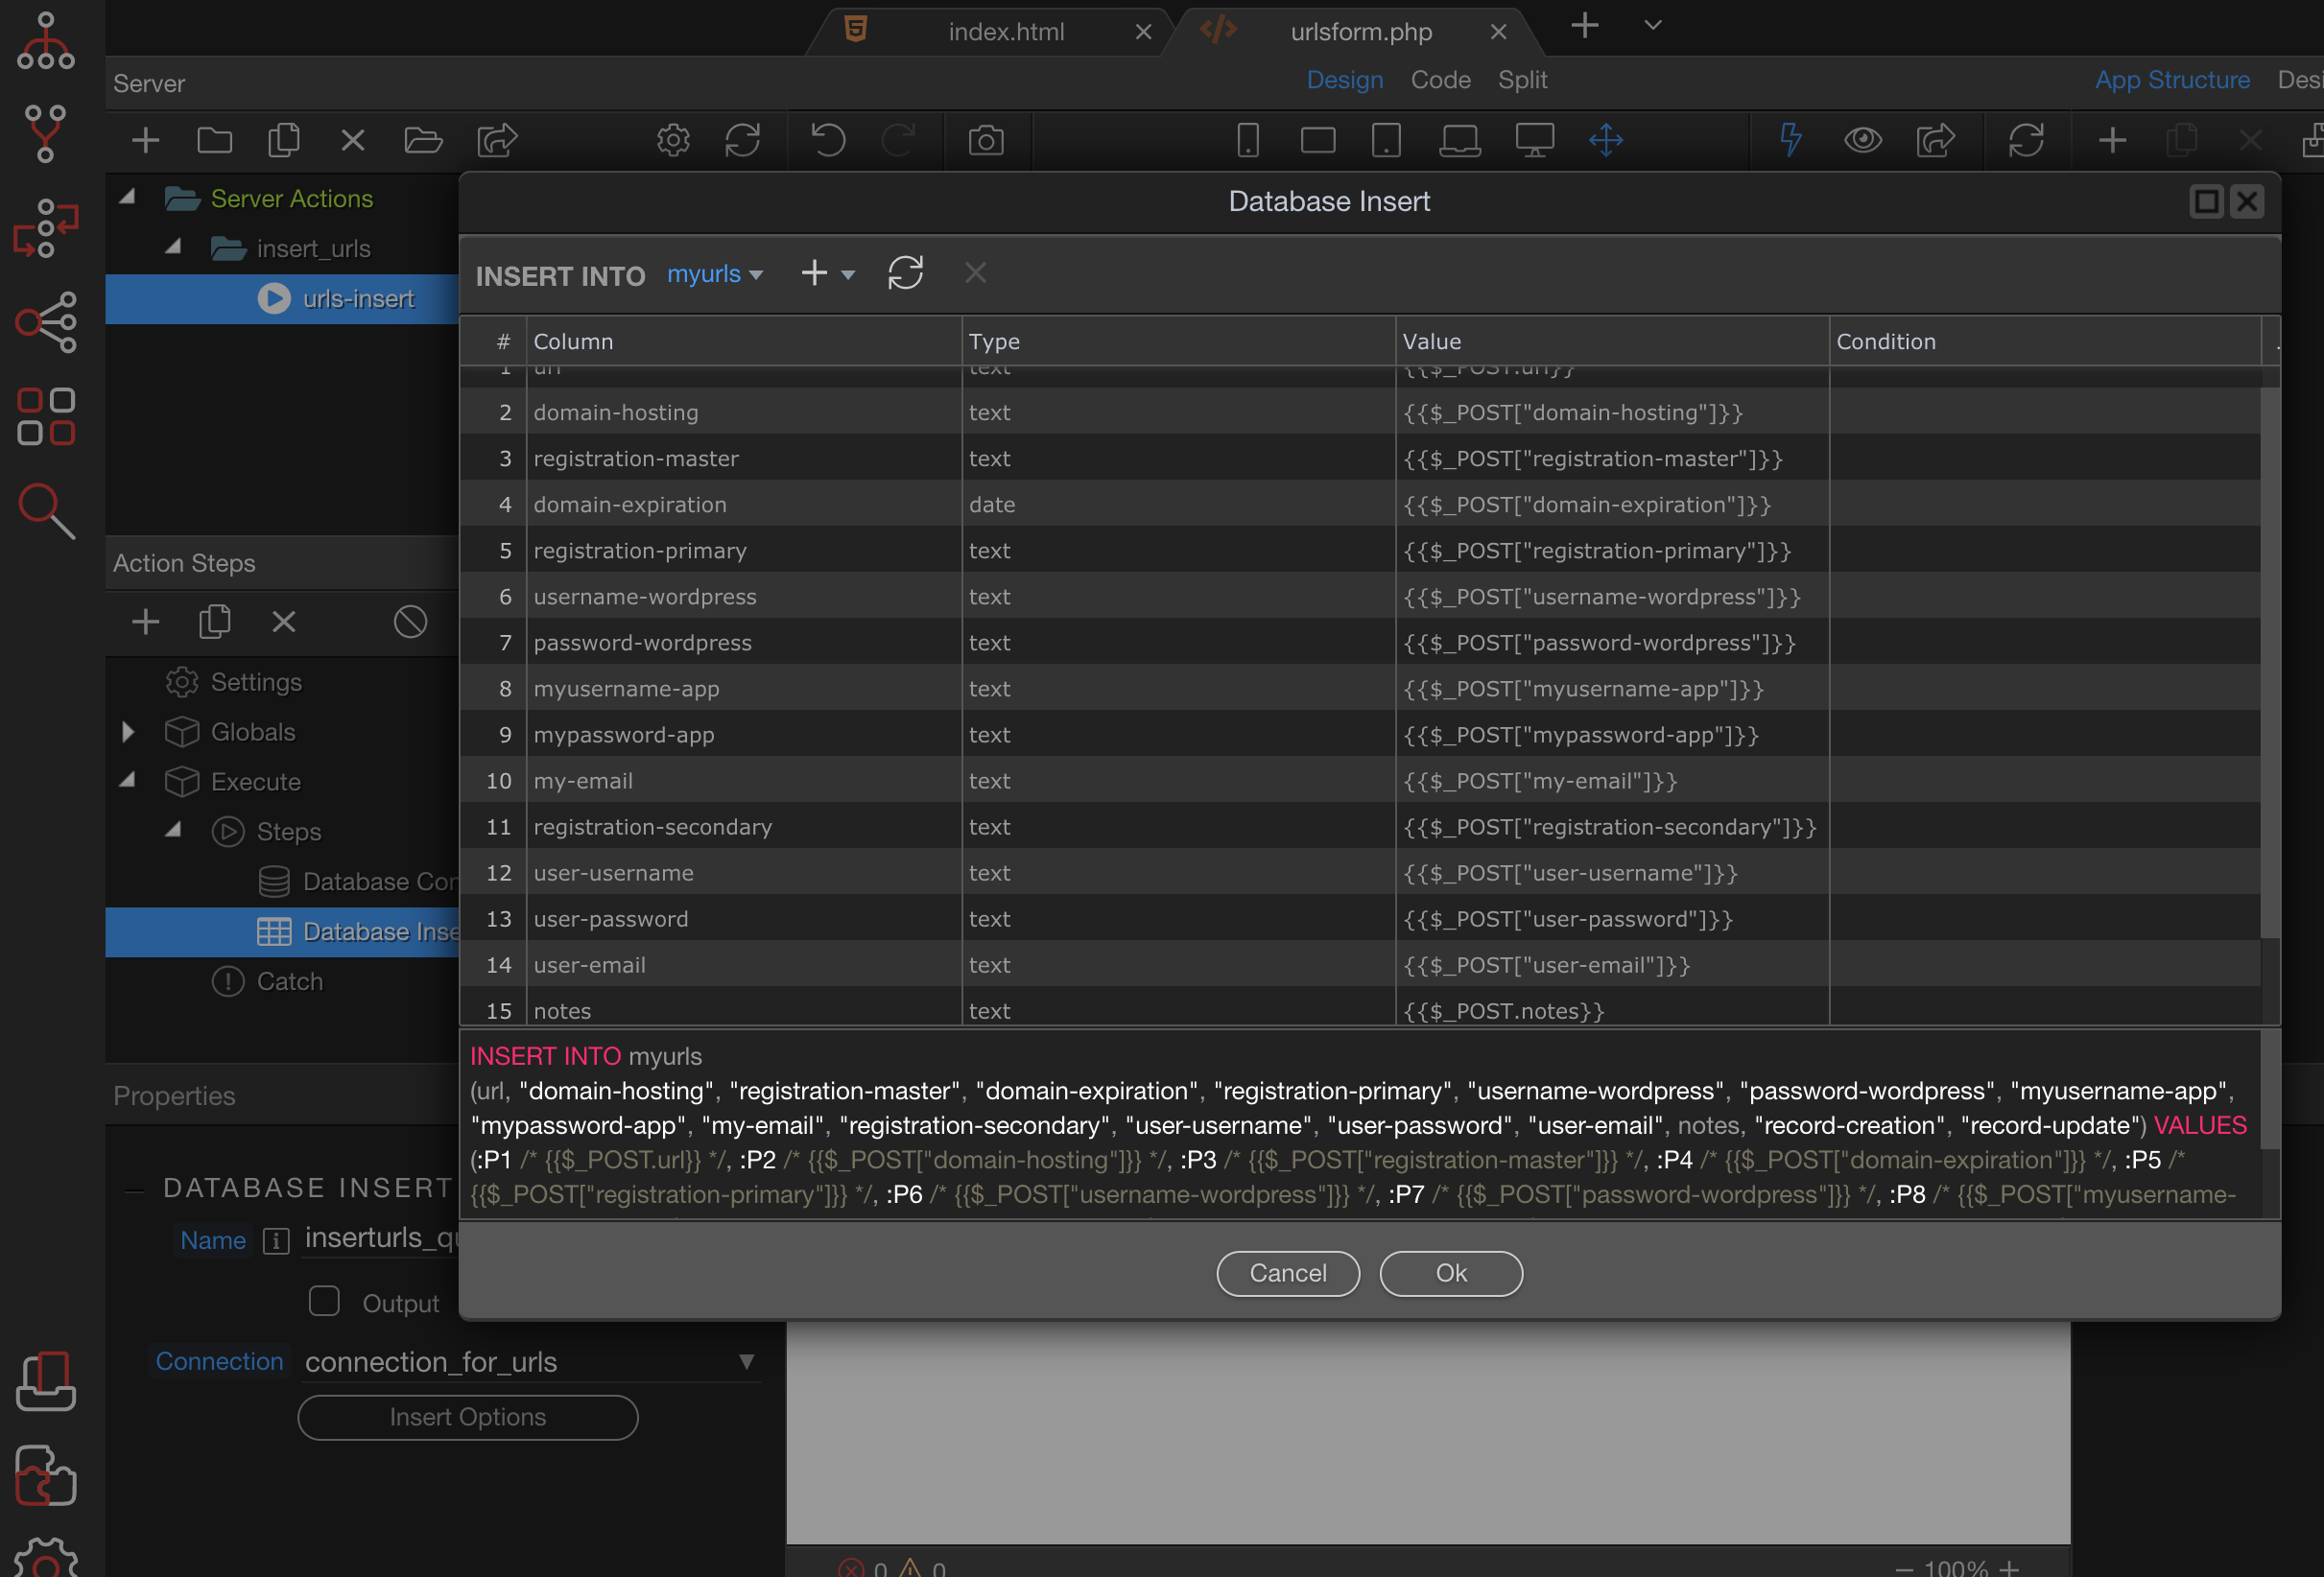
Task: Open the myurls table dropdown
Action: point(714,274)
